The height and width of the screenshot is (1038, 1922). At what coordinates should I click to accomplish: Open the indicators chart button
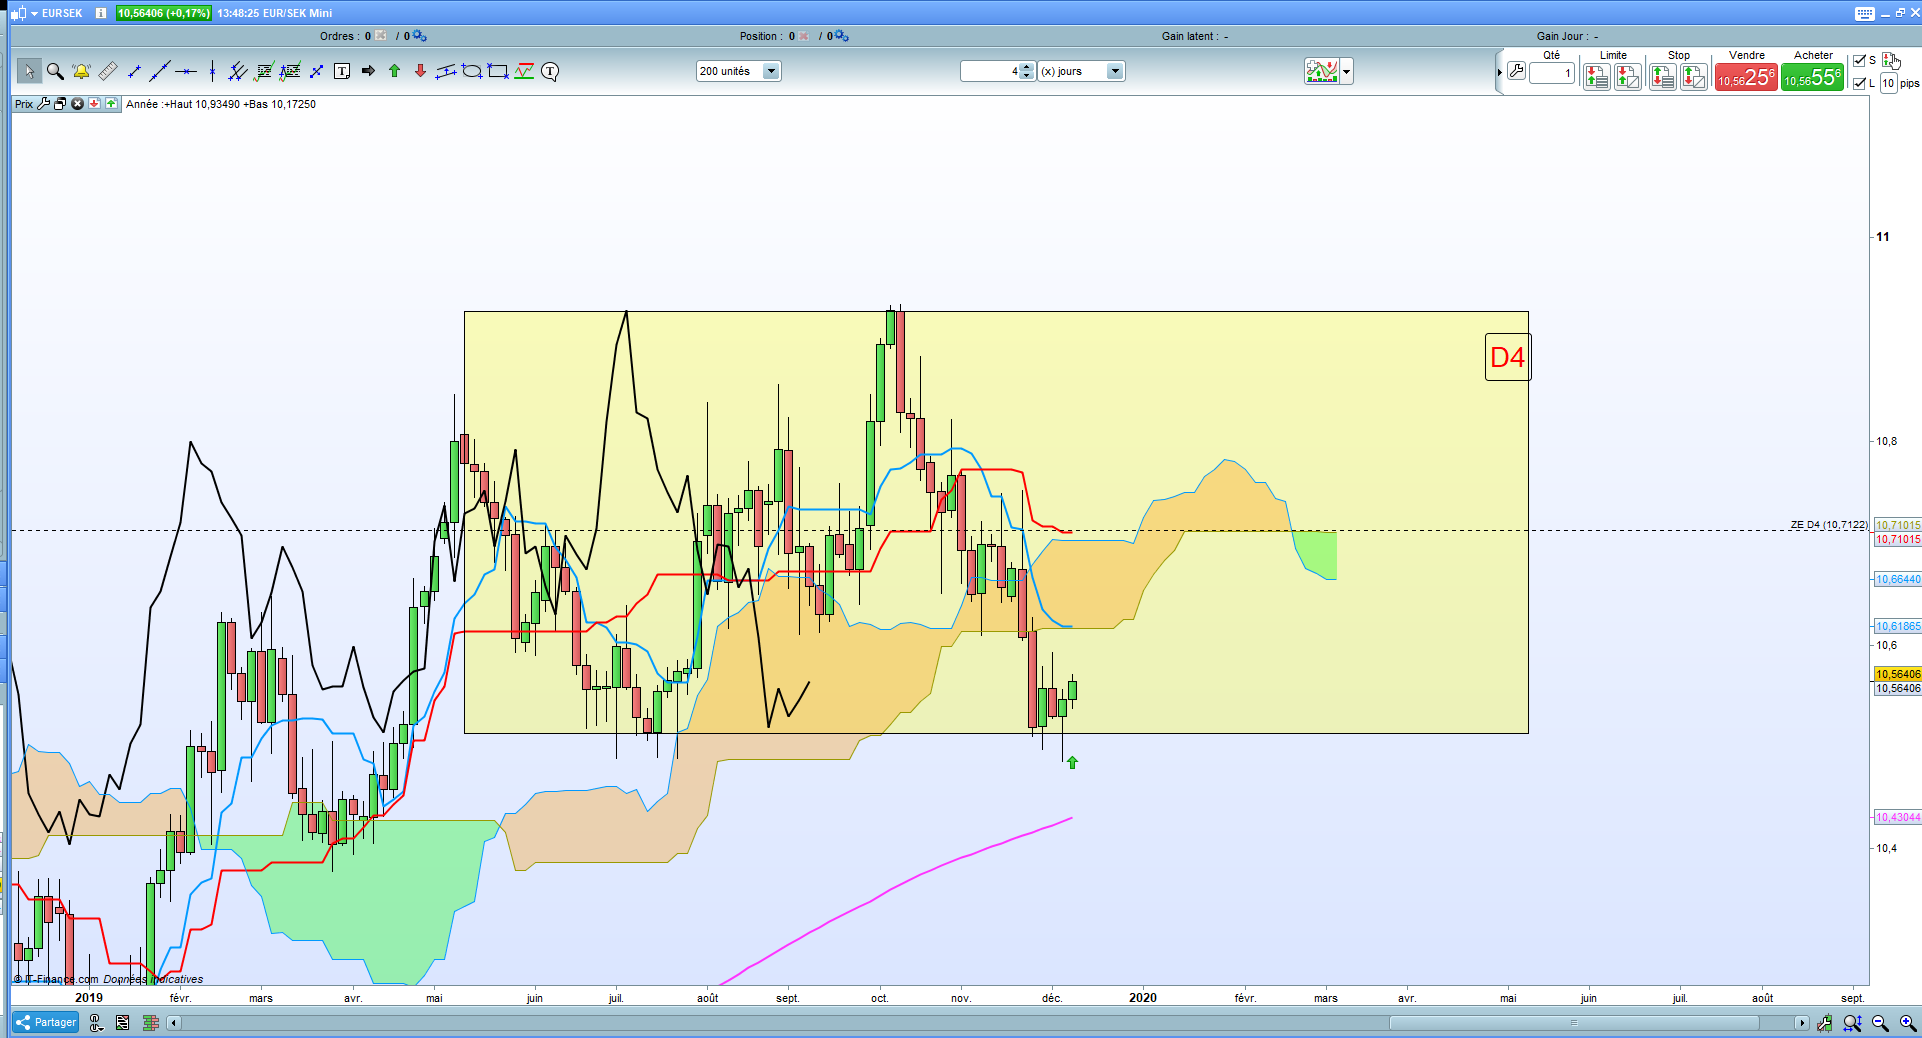click(1321, 71)
